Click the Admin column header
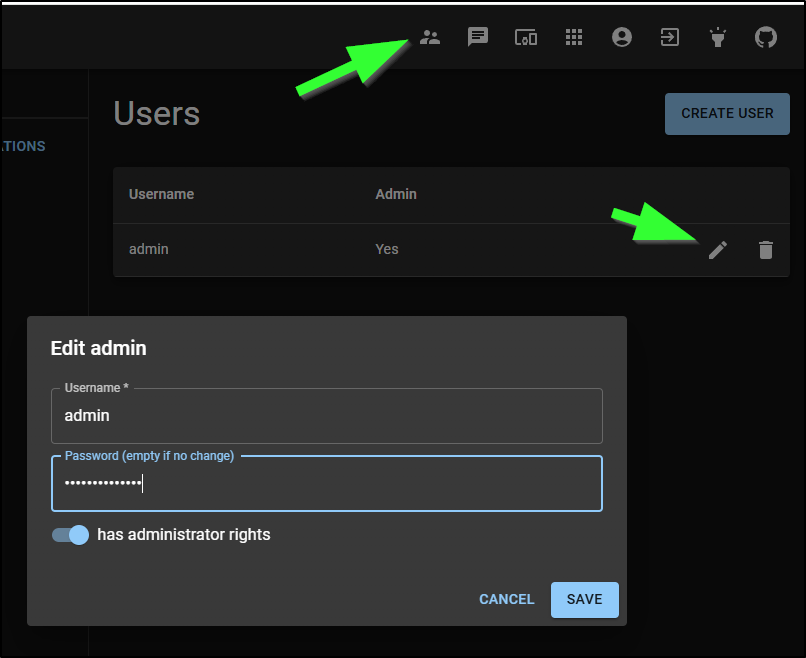This screenshot has height=658, width=806. point(396,194)
